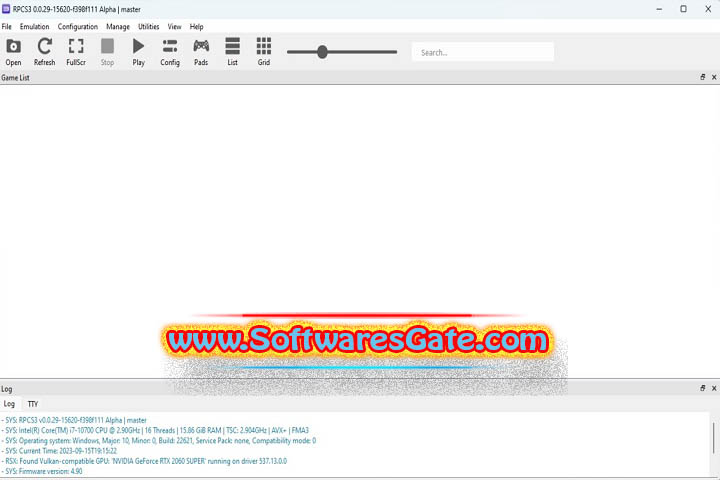Click the Log panel vertical scrollbar
The height and width of the screenshot is (480, 720).
point(714,438)
